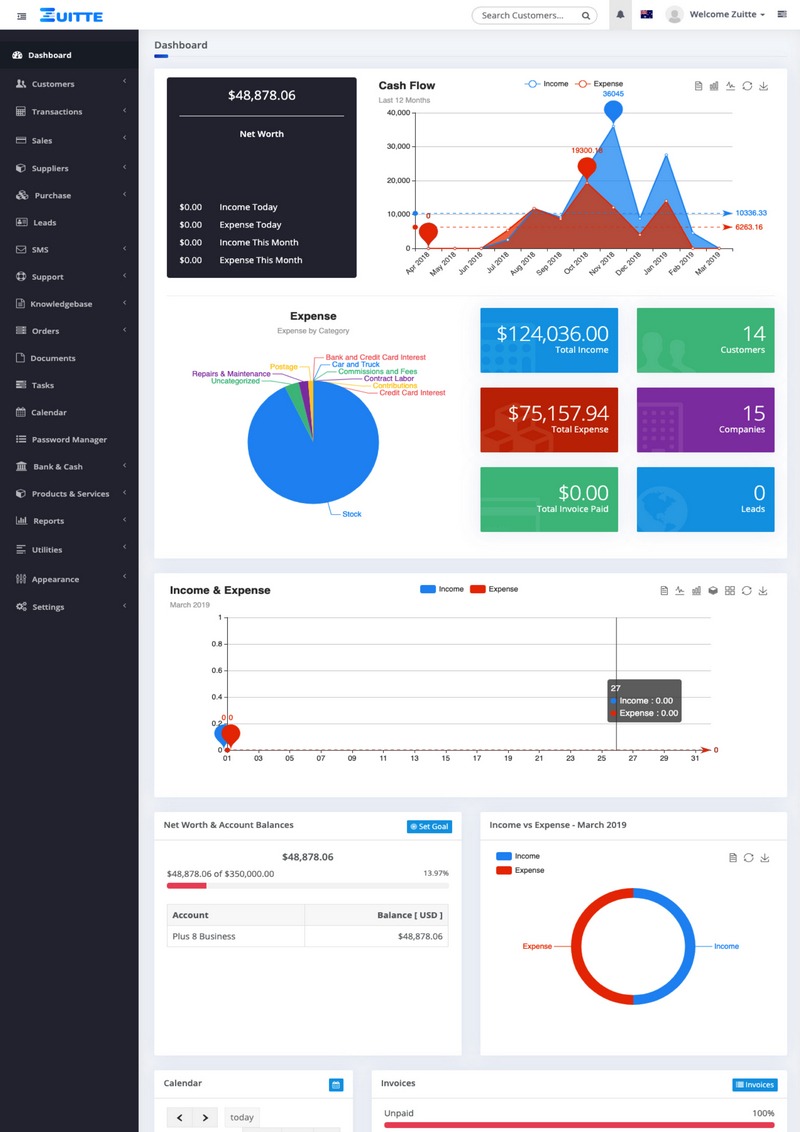Expand the Customers sidebar menu
Image resolution: width=800 pixels, height=1132 pixels.
click(70, 84)
